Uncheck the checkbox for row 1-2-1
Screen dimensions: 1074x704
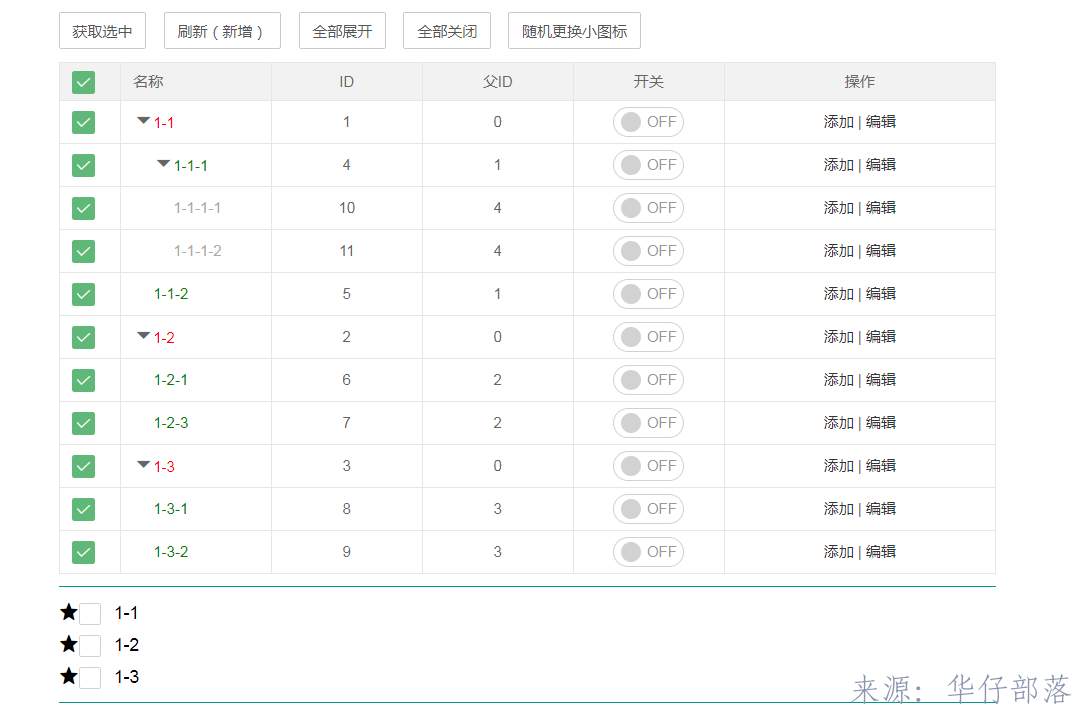[84, 380]
